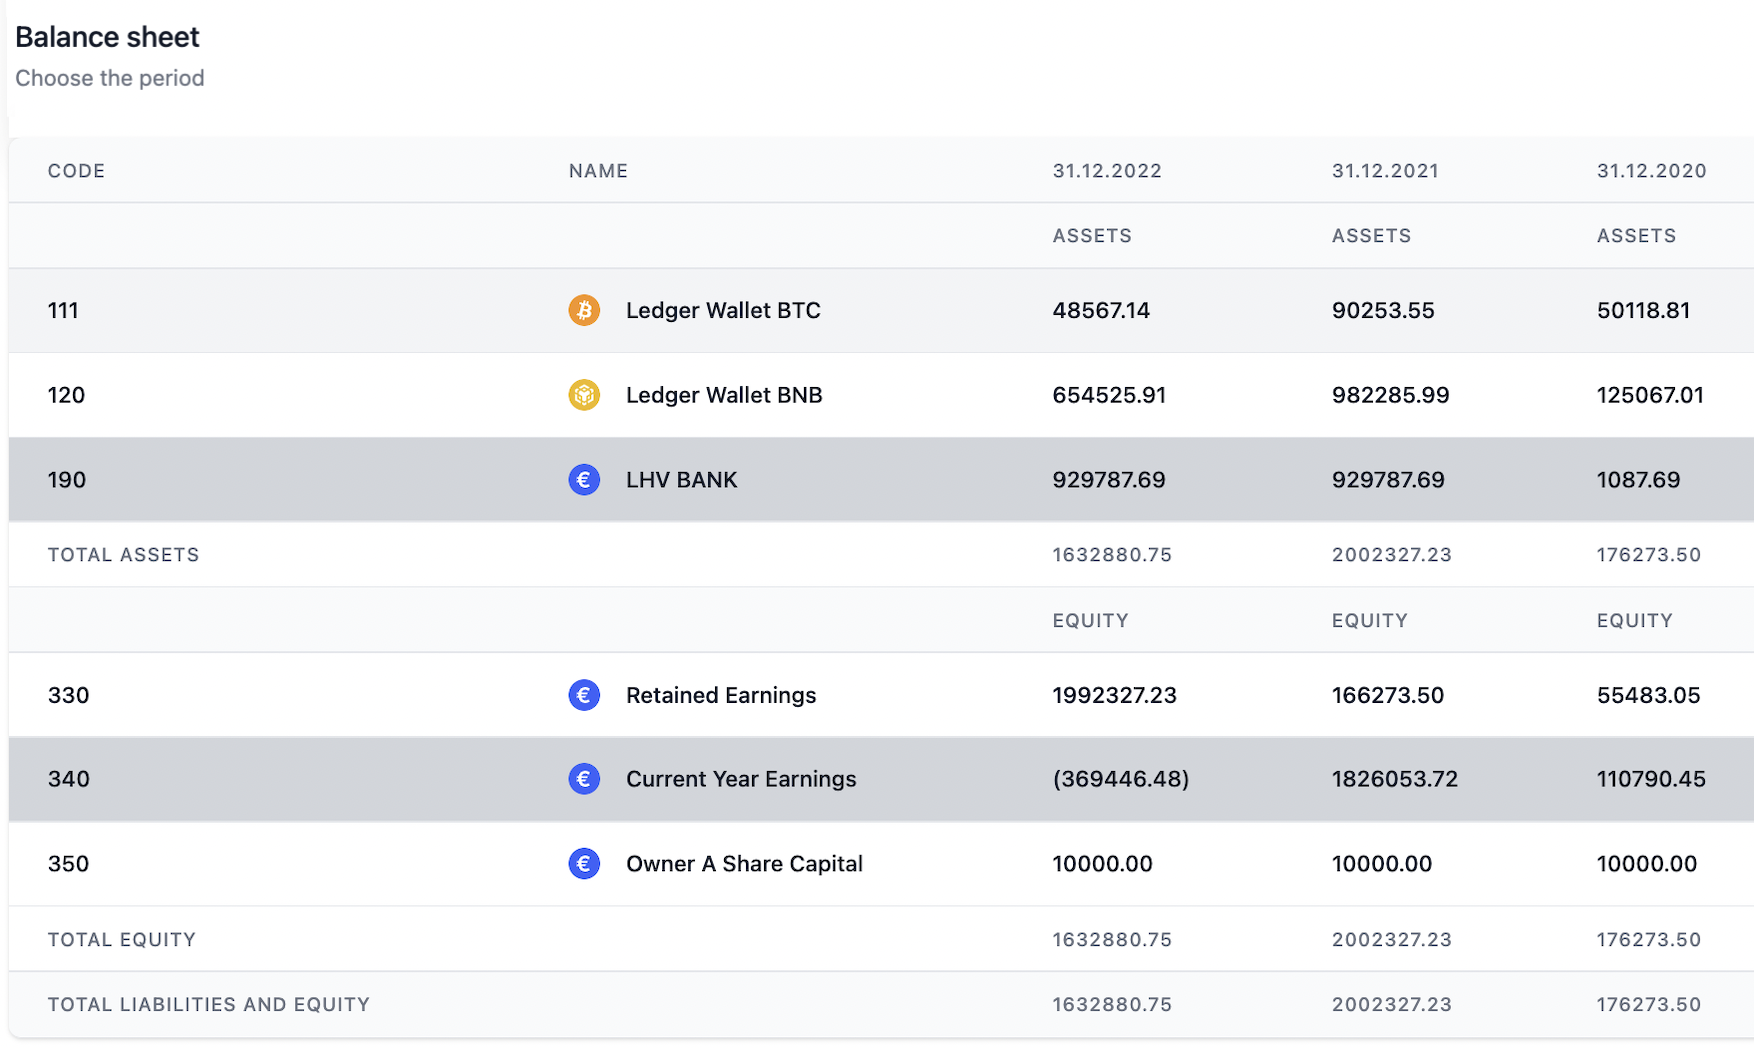Click account code 330

pos(68,695)
